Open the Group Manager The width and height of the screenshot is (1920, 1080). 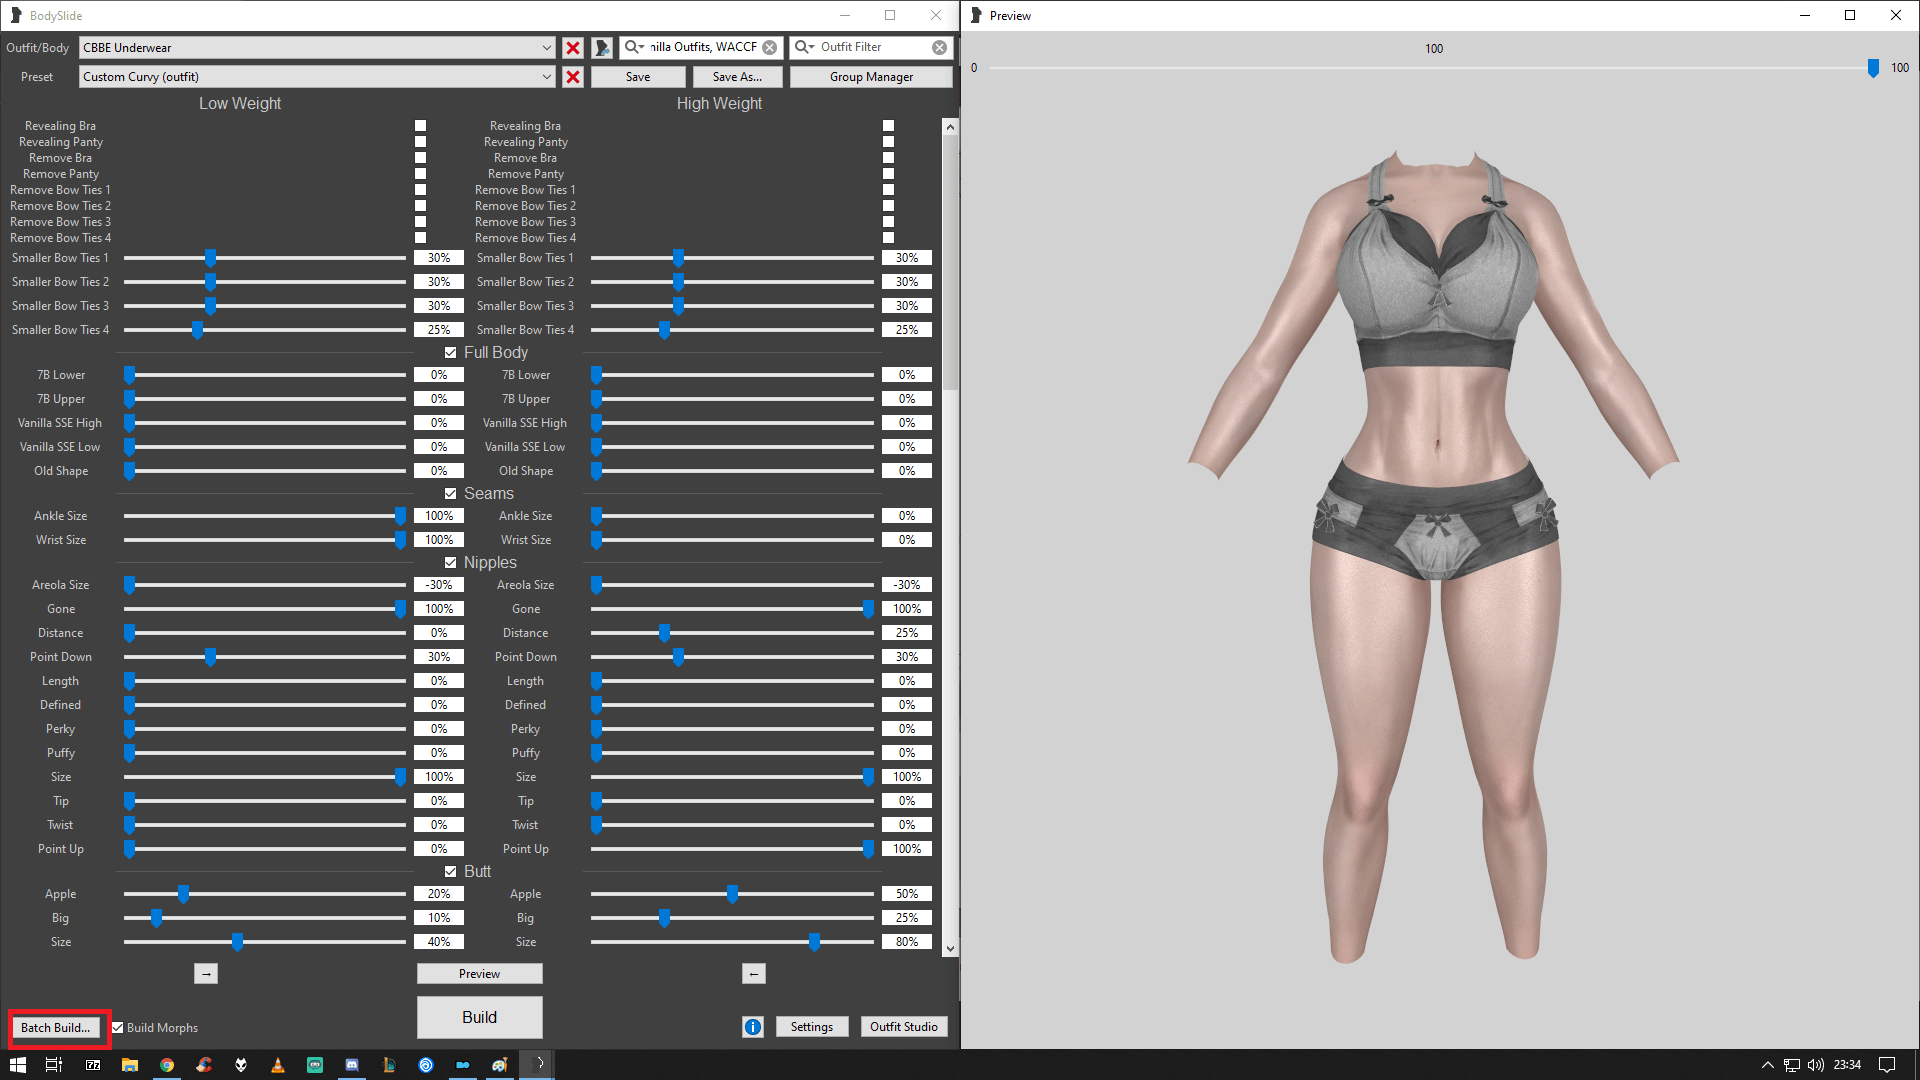click(871, 77)
